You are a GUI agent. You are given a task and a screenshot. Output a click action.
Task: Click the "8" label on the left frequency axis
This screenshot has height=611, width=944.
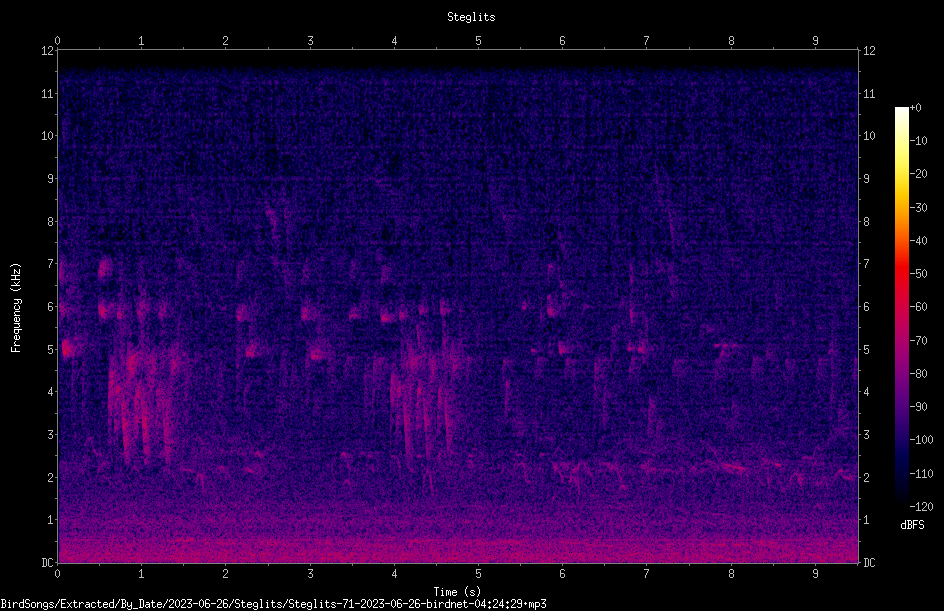[50, 222]
